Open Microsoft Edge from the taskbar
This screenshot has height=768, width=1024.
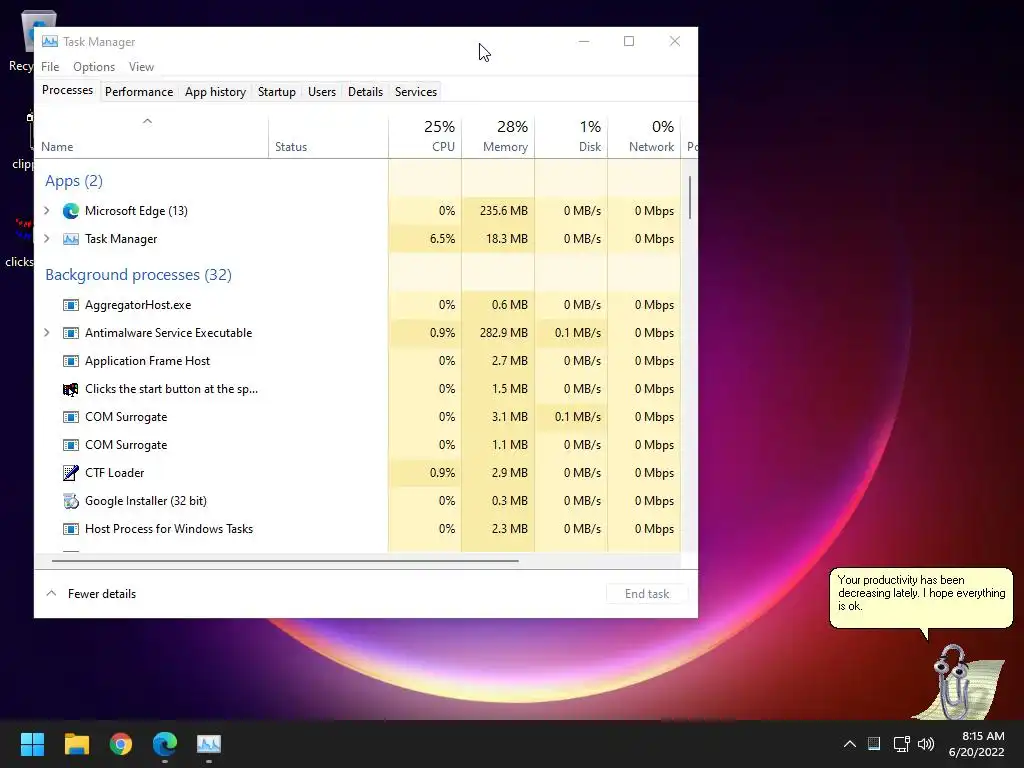coord(165,744)
